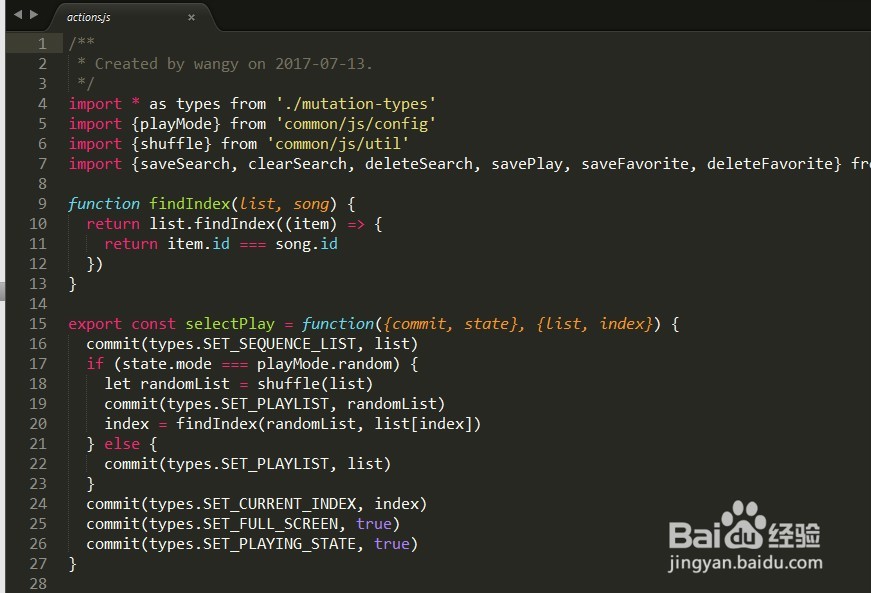Image resolution: width=871 pixels, height=593 pixels.
Task: Click 'SET_FULL_SCREEN' on line 25
Action: [271, 524]
